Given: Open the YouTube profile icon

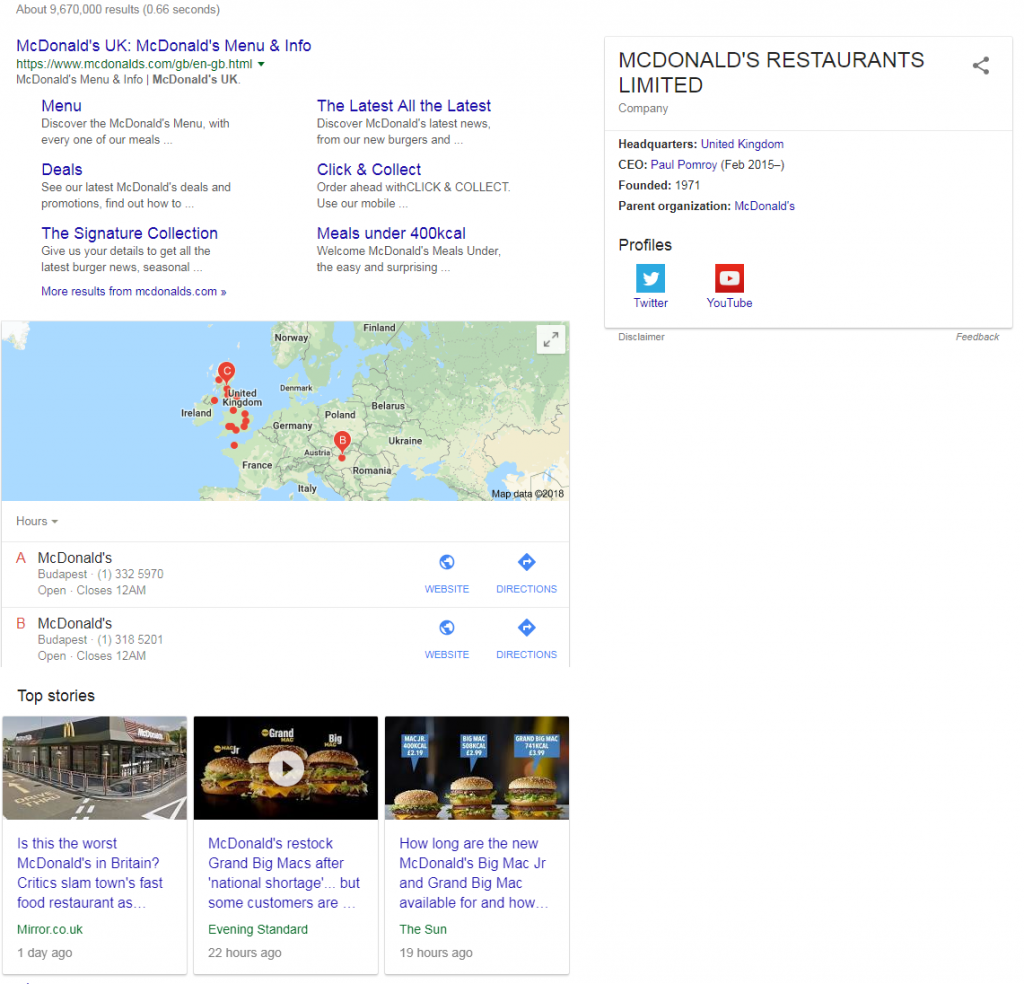Looking at the screenshot, I should pyautogui.click(x=729, y=278).
